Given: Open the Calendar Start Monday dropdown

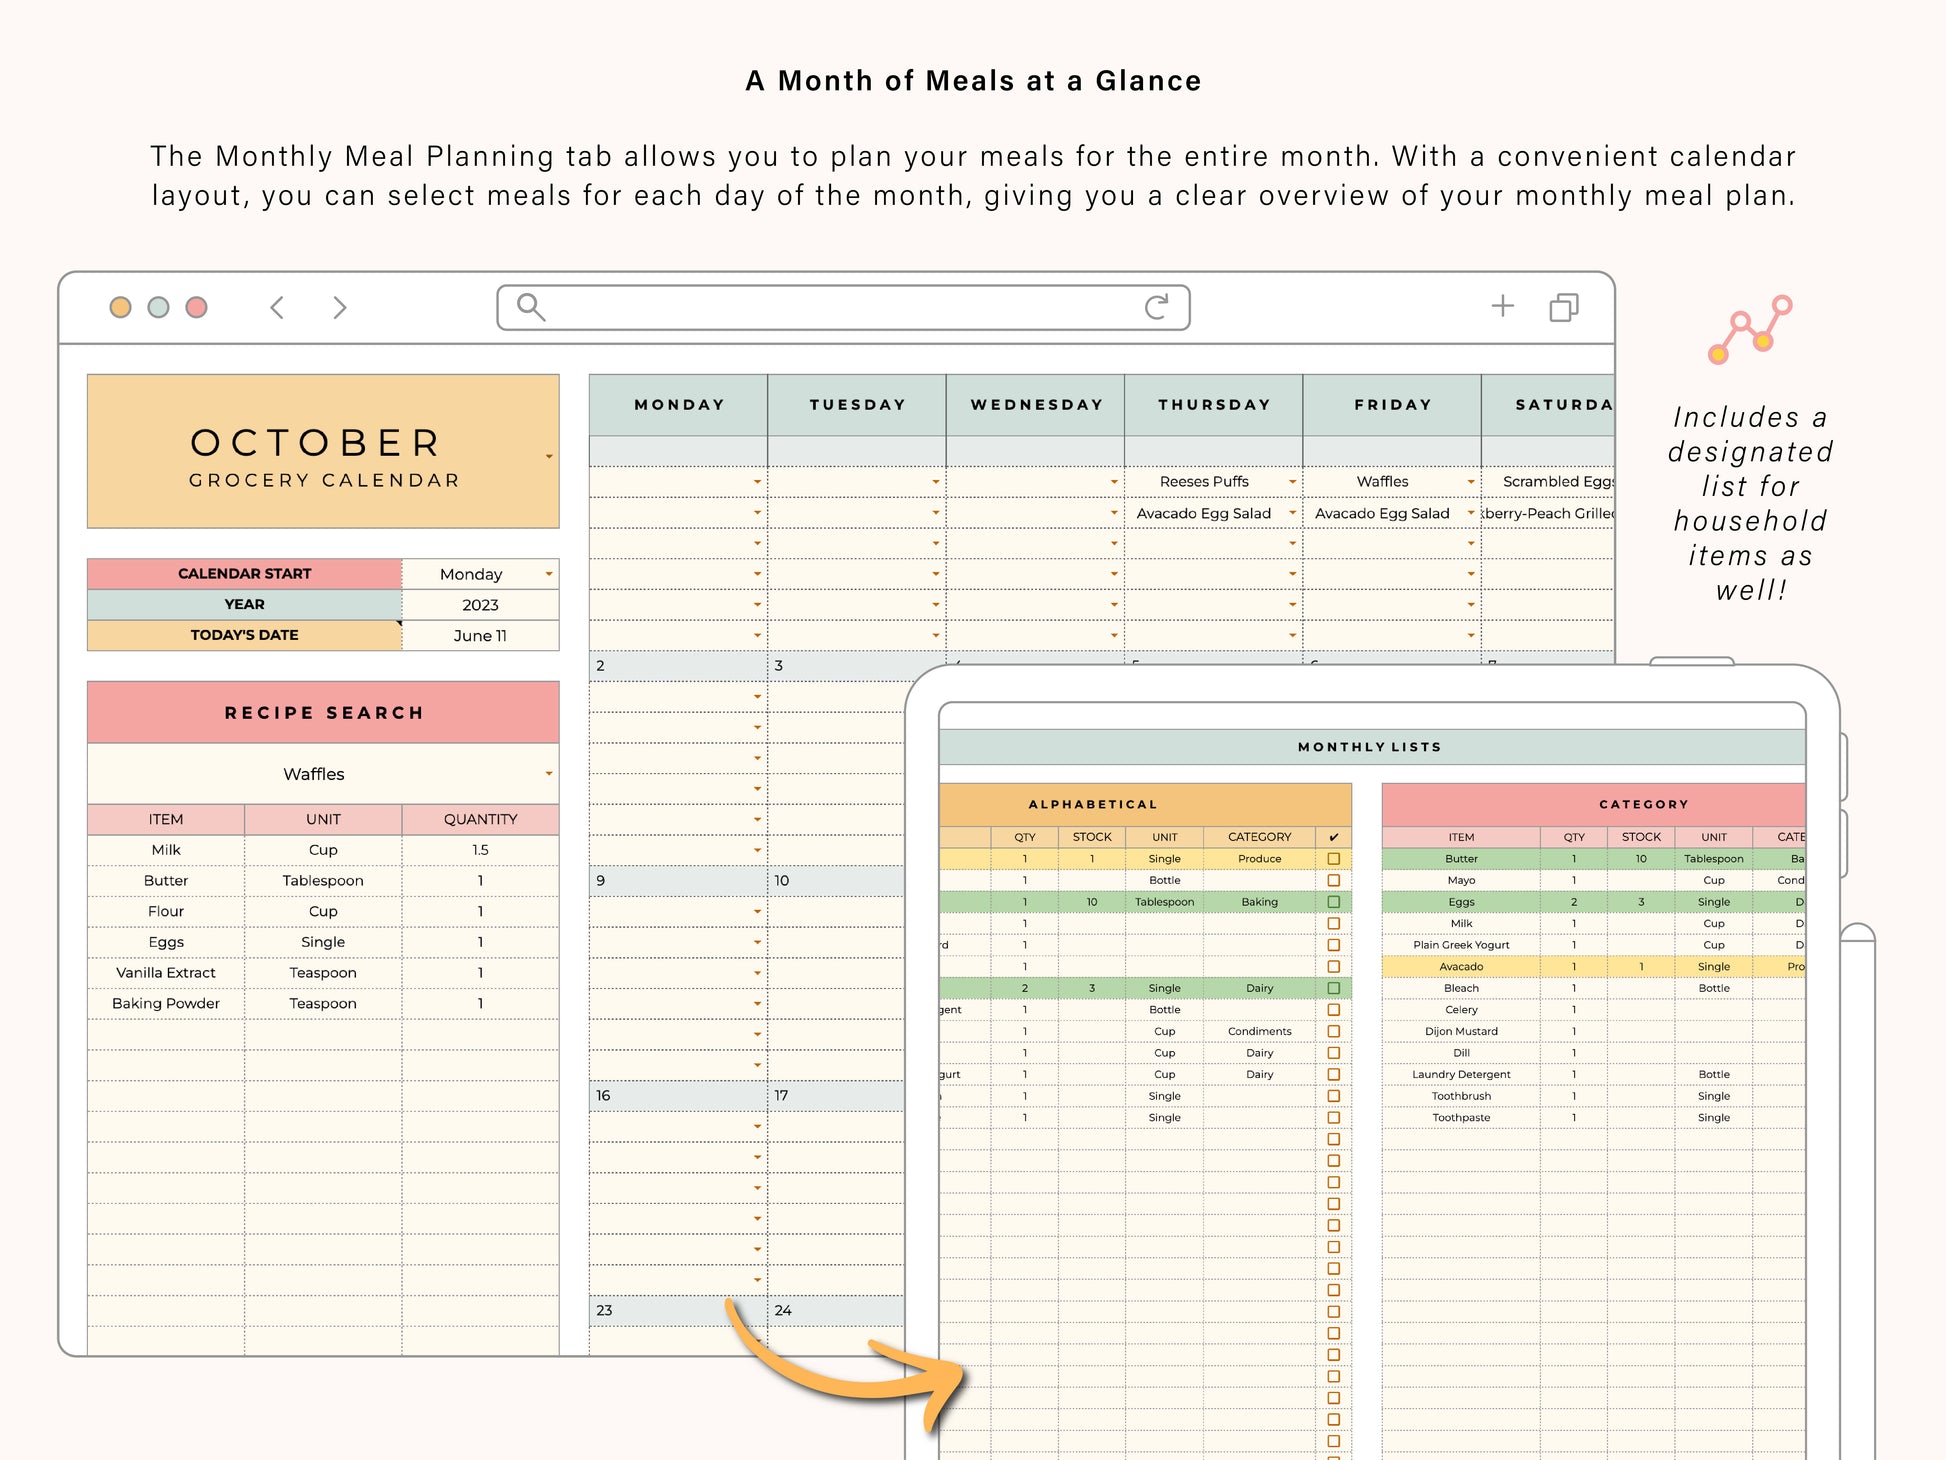Looking at the screenshot, I should [549, 574].
